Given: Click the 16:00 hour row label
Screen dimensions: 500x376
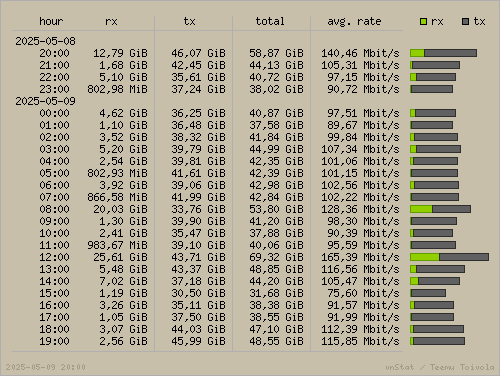Looking at the screenshot, I should 54,305.
